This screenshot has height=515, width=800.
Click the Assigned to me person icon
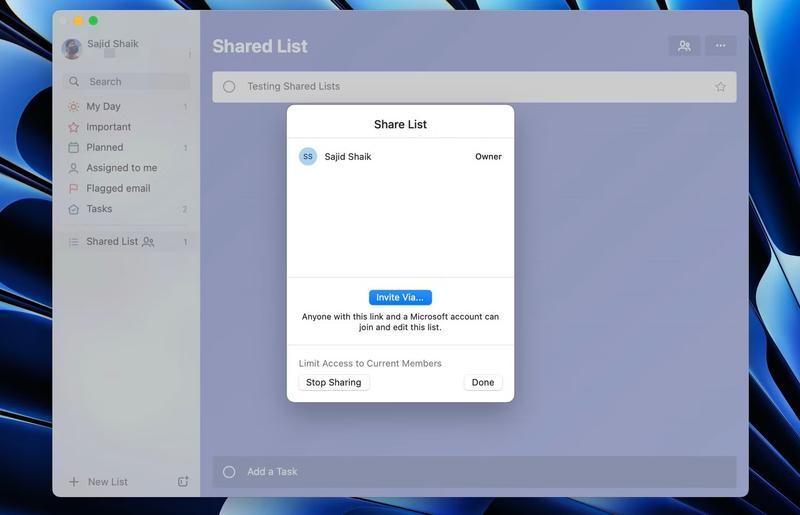[x=73, y=168]
